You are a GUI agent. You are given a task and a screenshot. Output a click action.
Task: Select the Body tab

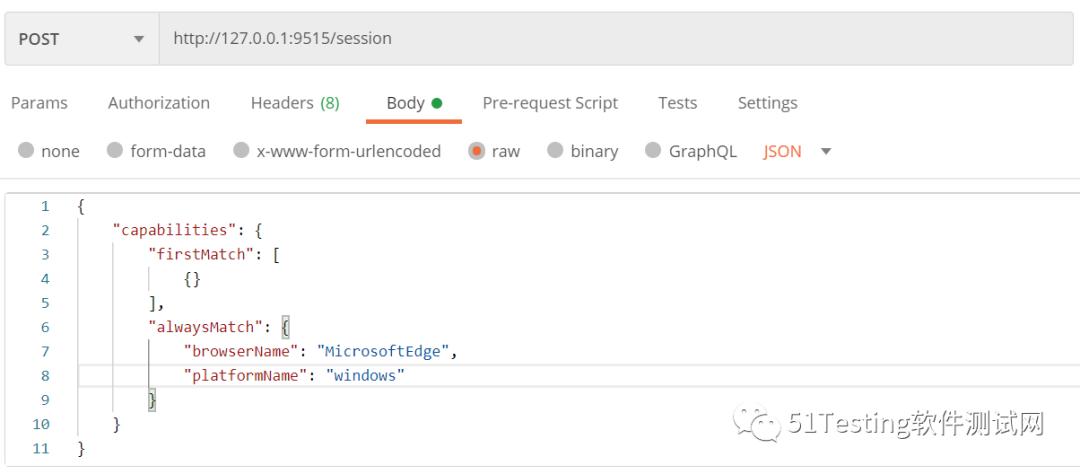click(413, 103)
